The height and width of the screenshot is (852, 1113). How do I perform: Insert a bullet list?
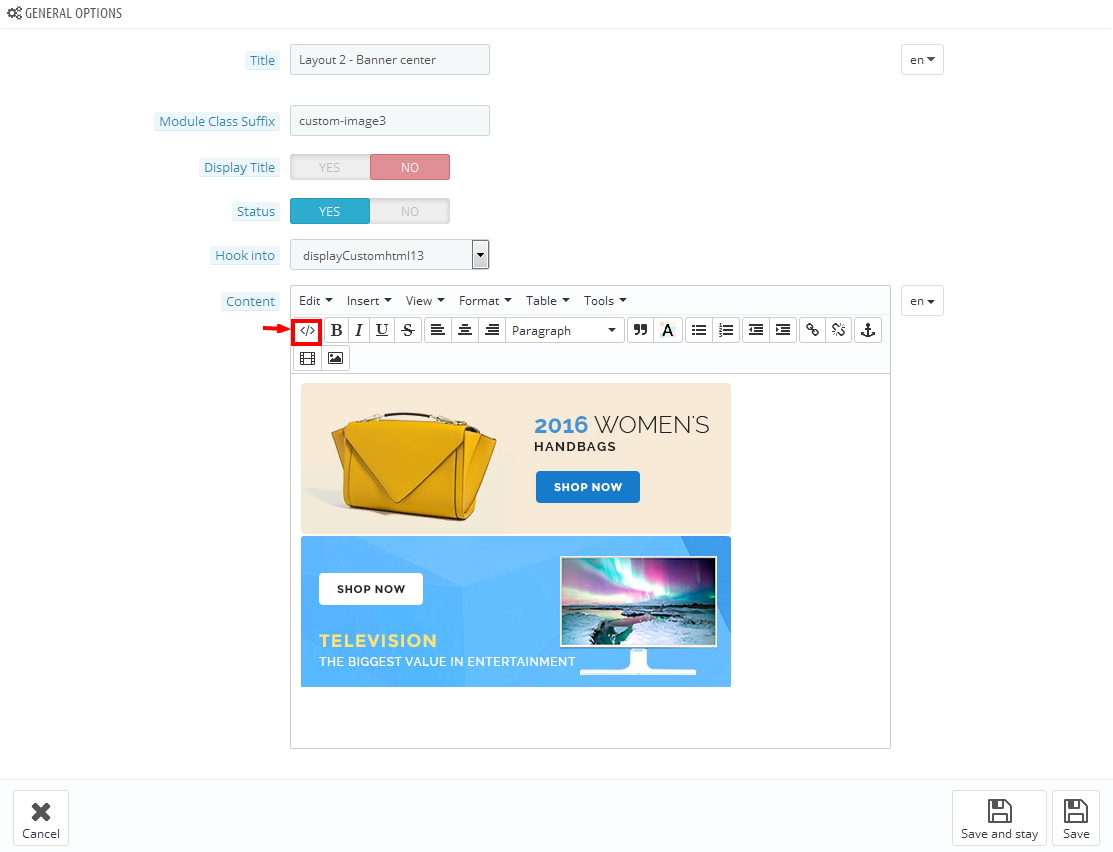click(x=699, y=330)
